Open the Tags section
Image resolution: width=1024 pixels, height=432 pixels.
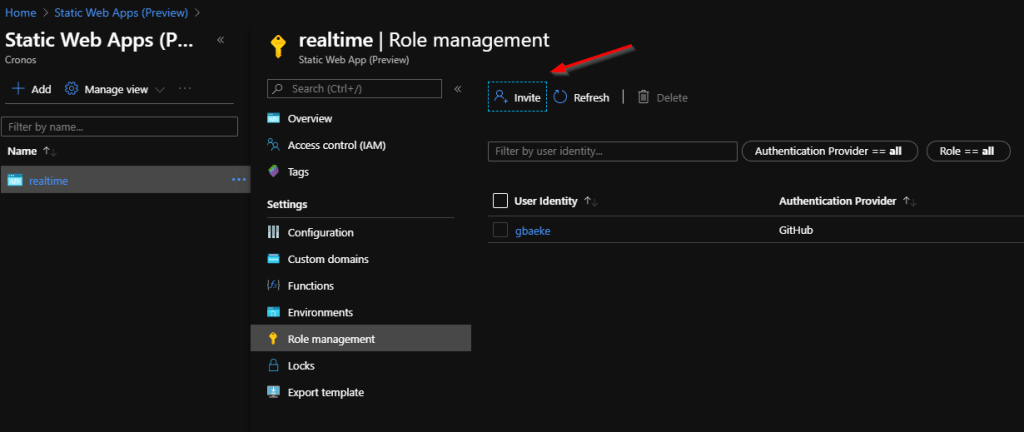click(298, 172)
